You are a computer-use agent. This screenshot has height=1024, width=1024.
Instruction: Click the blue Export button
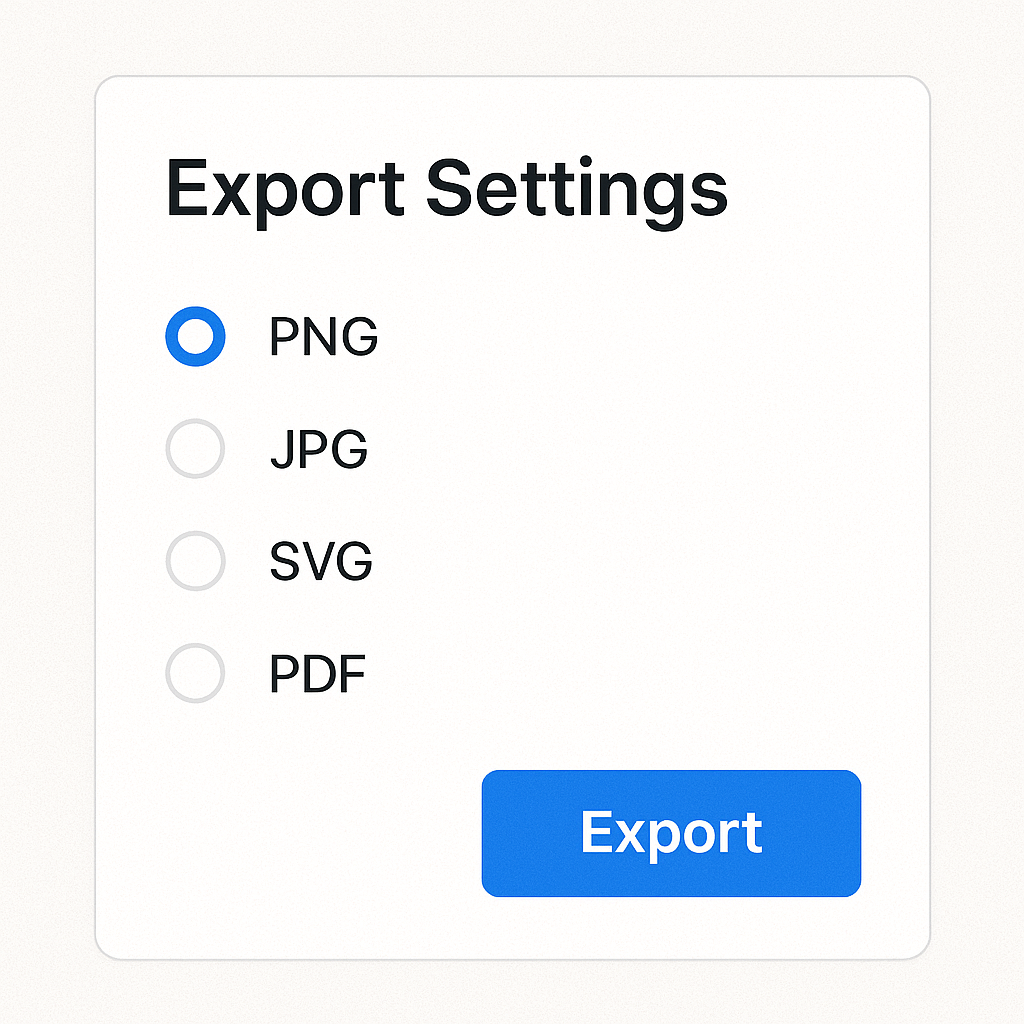[671, 833]
